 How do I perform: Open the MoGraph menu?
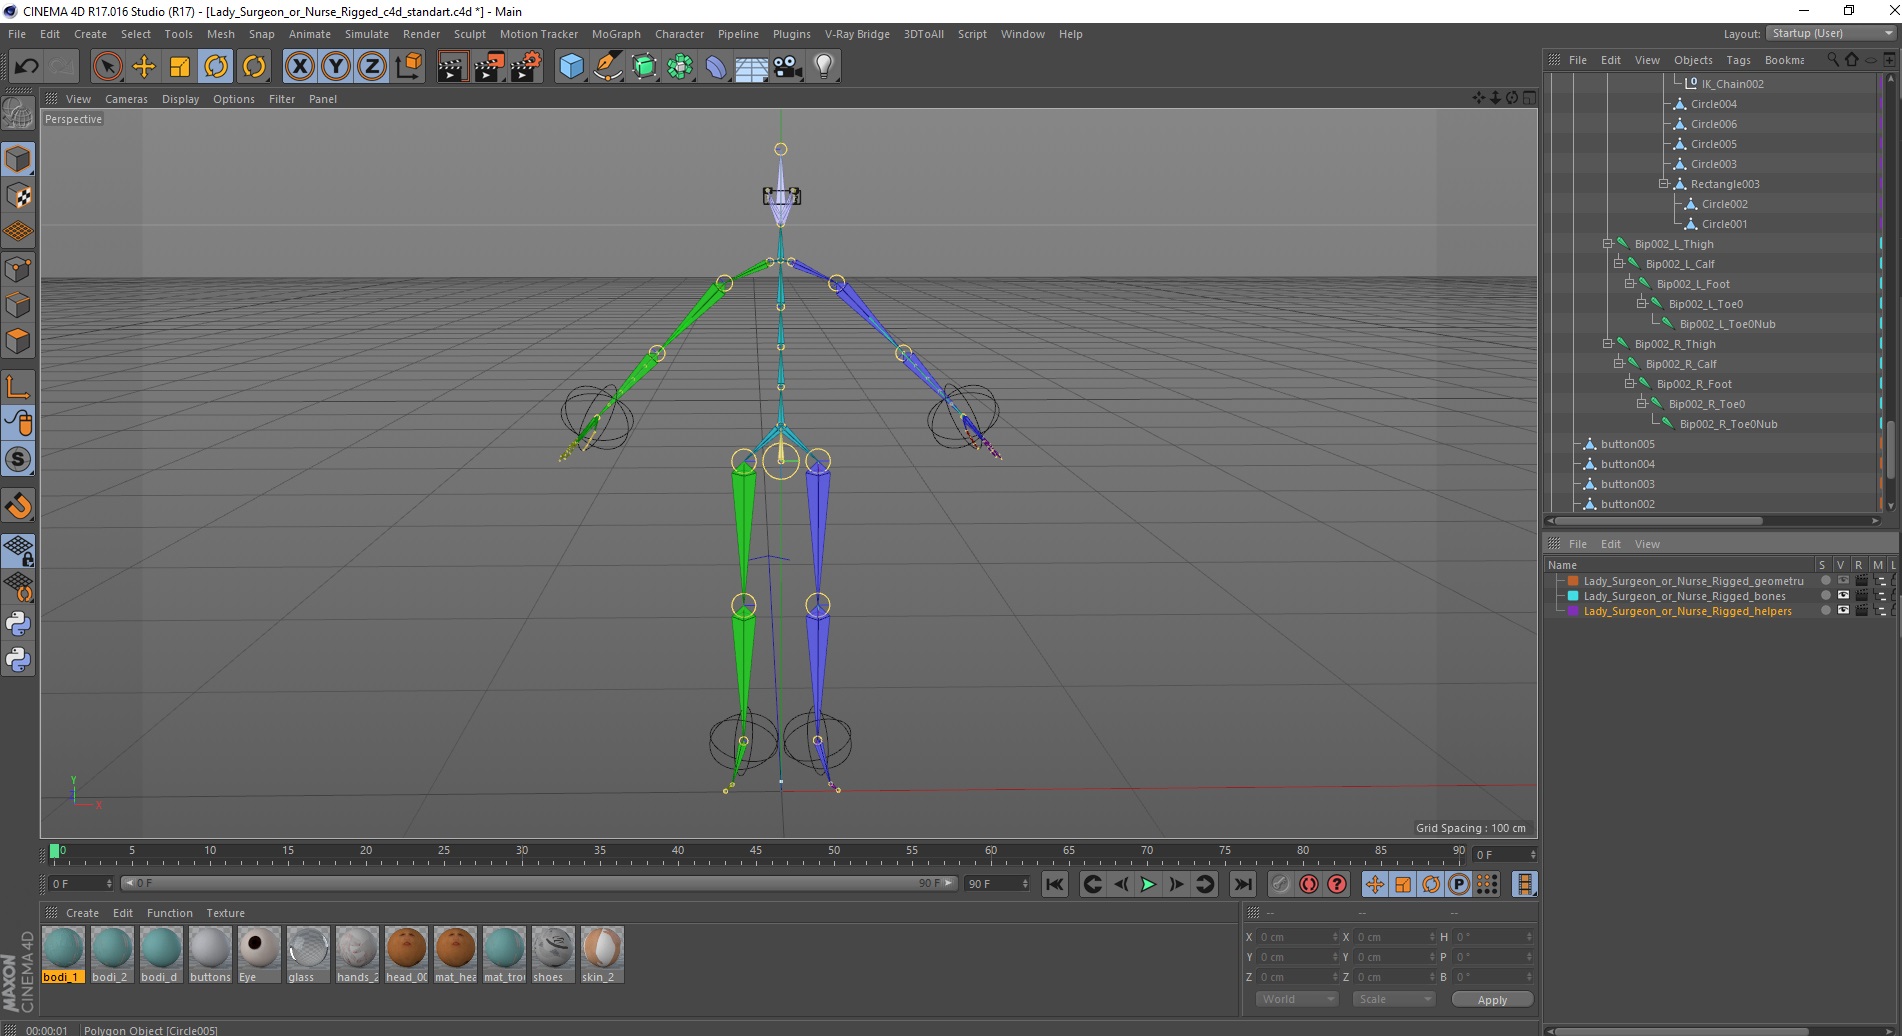(616, 34)
